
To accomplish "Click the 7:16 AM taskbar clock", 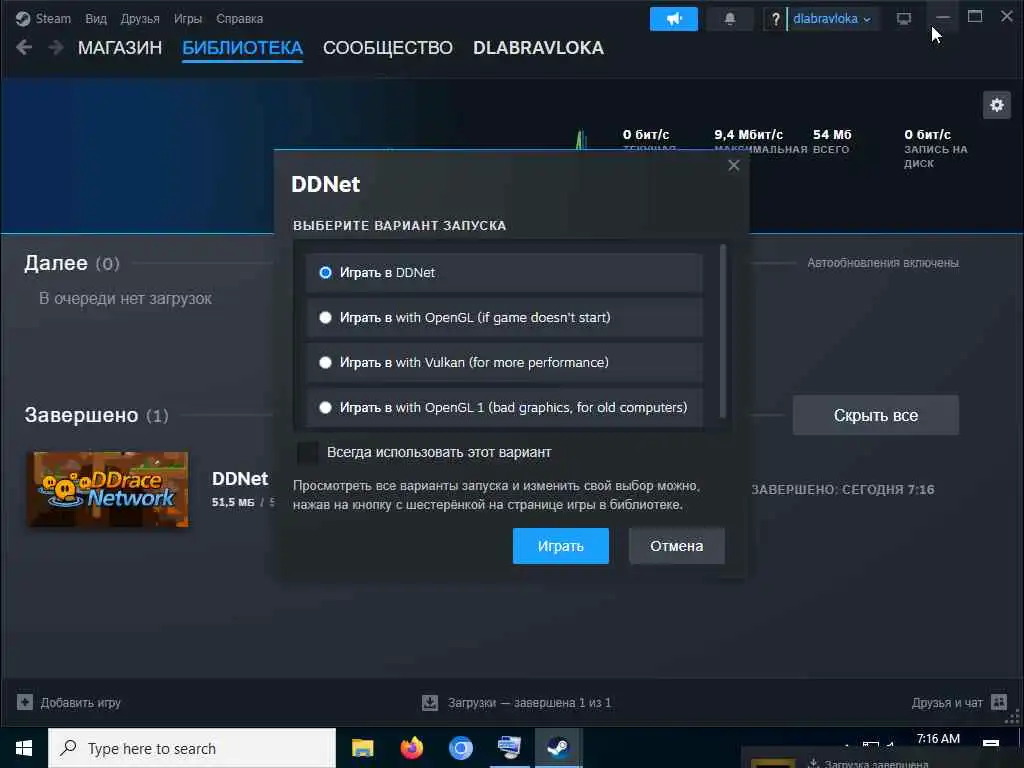I will pyautogui.click(x=938, y=739).
